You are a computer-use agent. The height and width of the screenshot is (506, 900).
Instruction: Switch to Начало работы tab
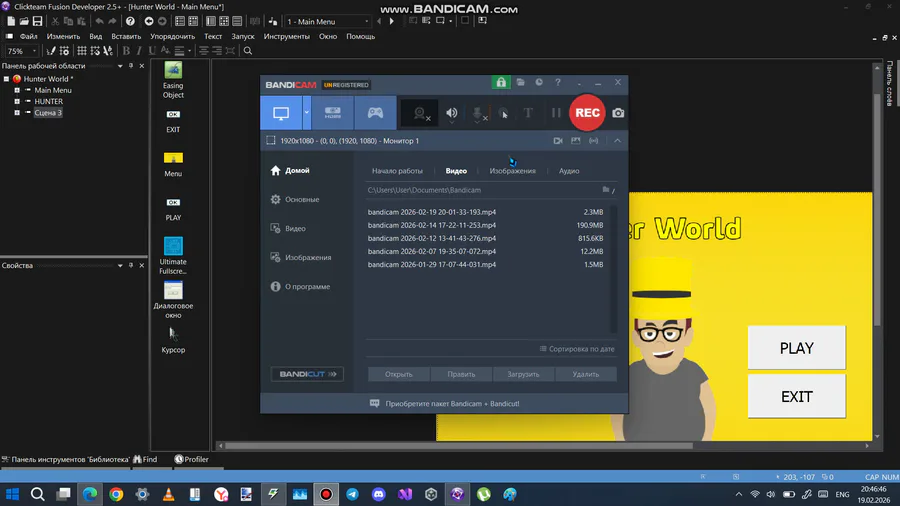(x=397, y=171)
